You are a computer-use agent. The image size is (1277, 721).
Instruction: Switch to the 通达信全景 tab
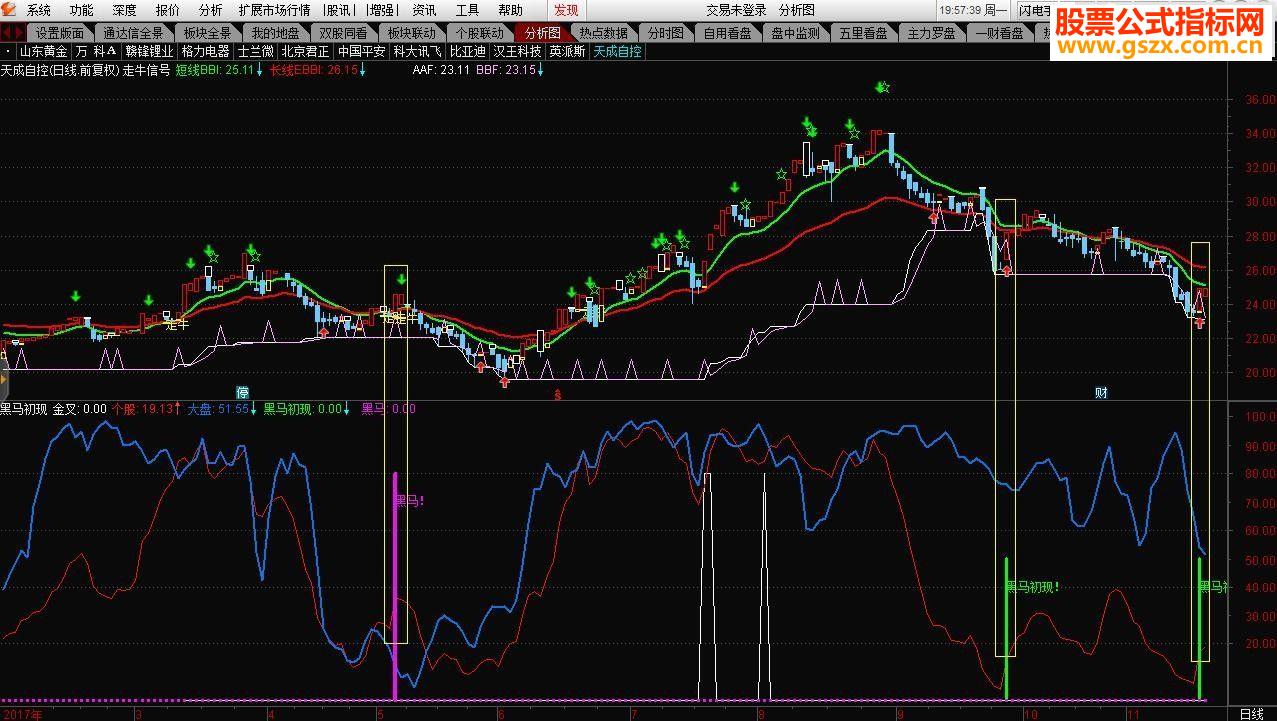point(133,32)
